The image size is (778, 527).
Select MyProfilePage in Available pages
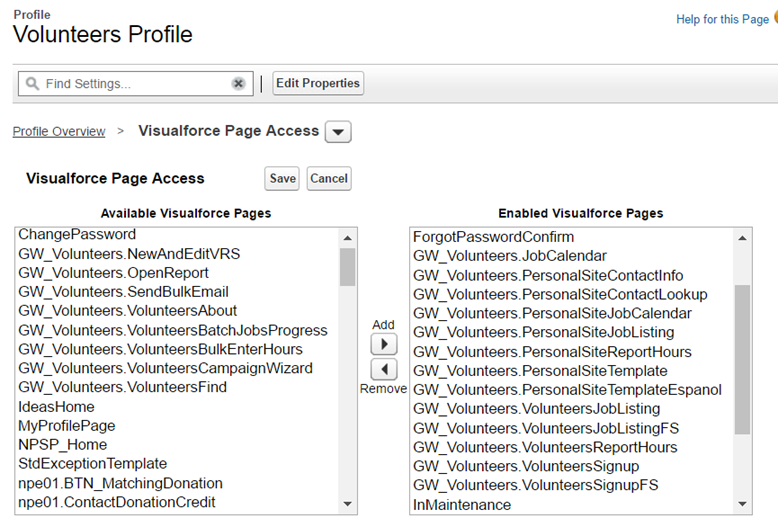click(177, 426)
